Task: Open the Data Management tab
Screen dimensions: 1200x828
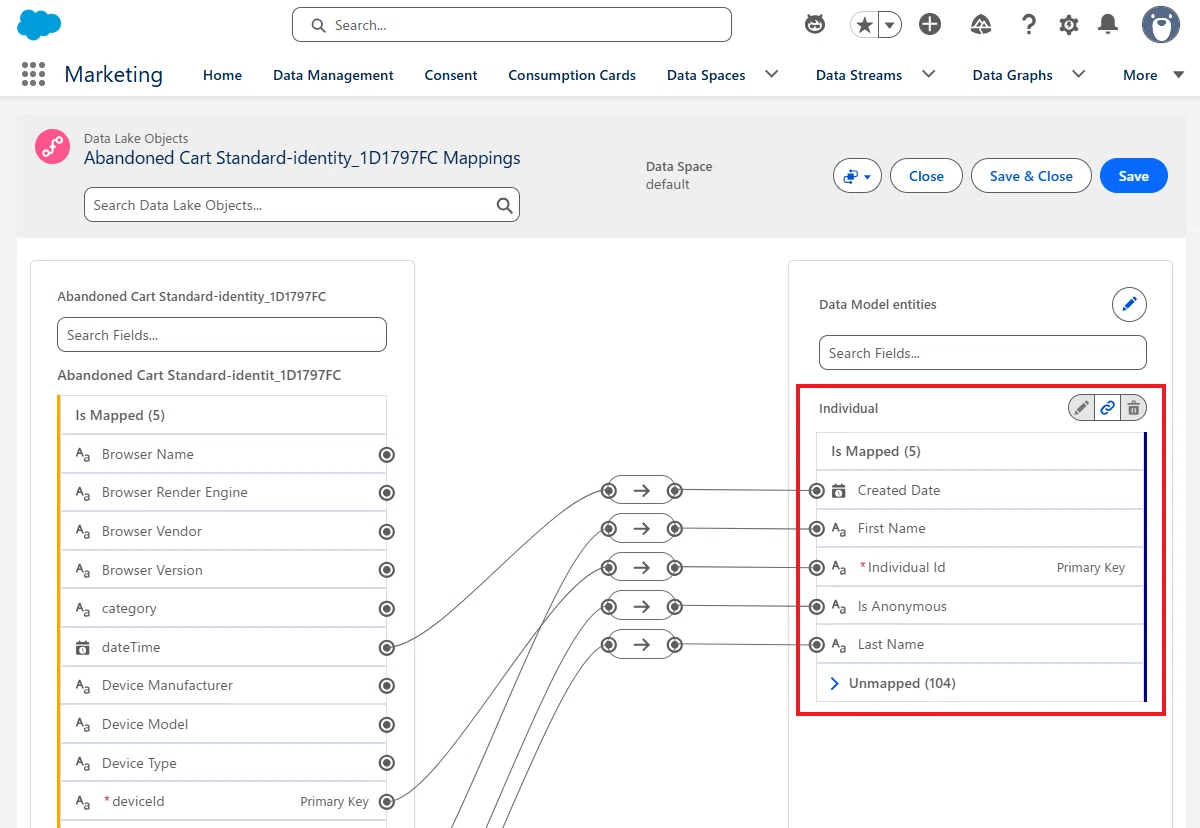Action: click(333, 75)
